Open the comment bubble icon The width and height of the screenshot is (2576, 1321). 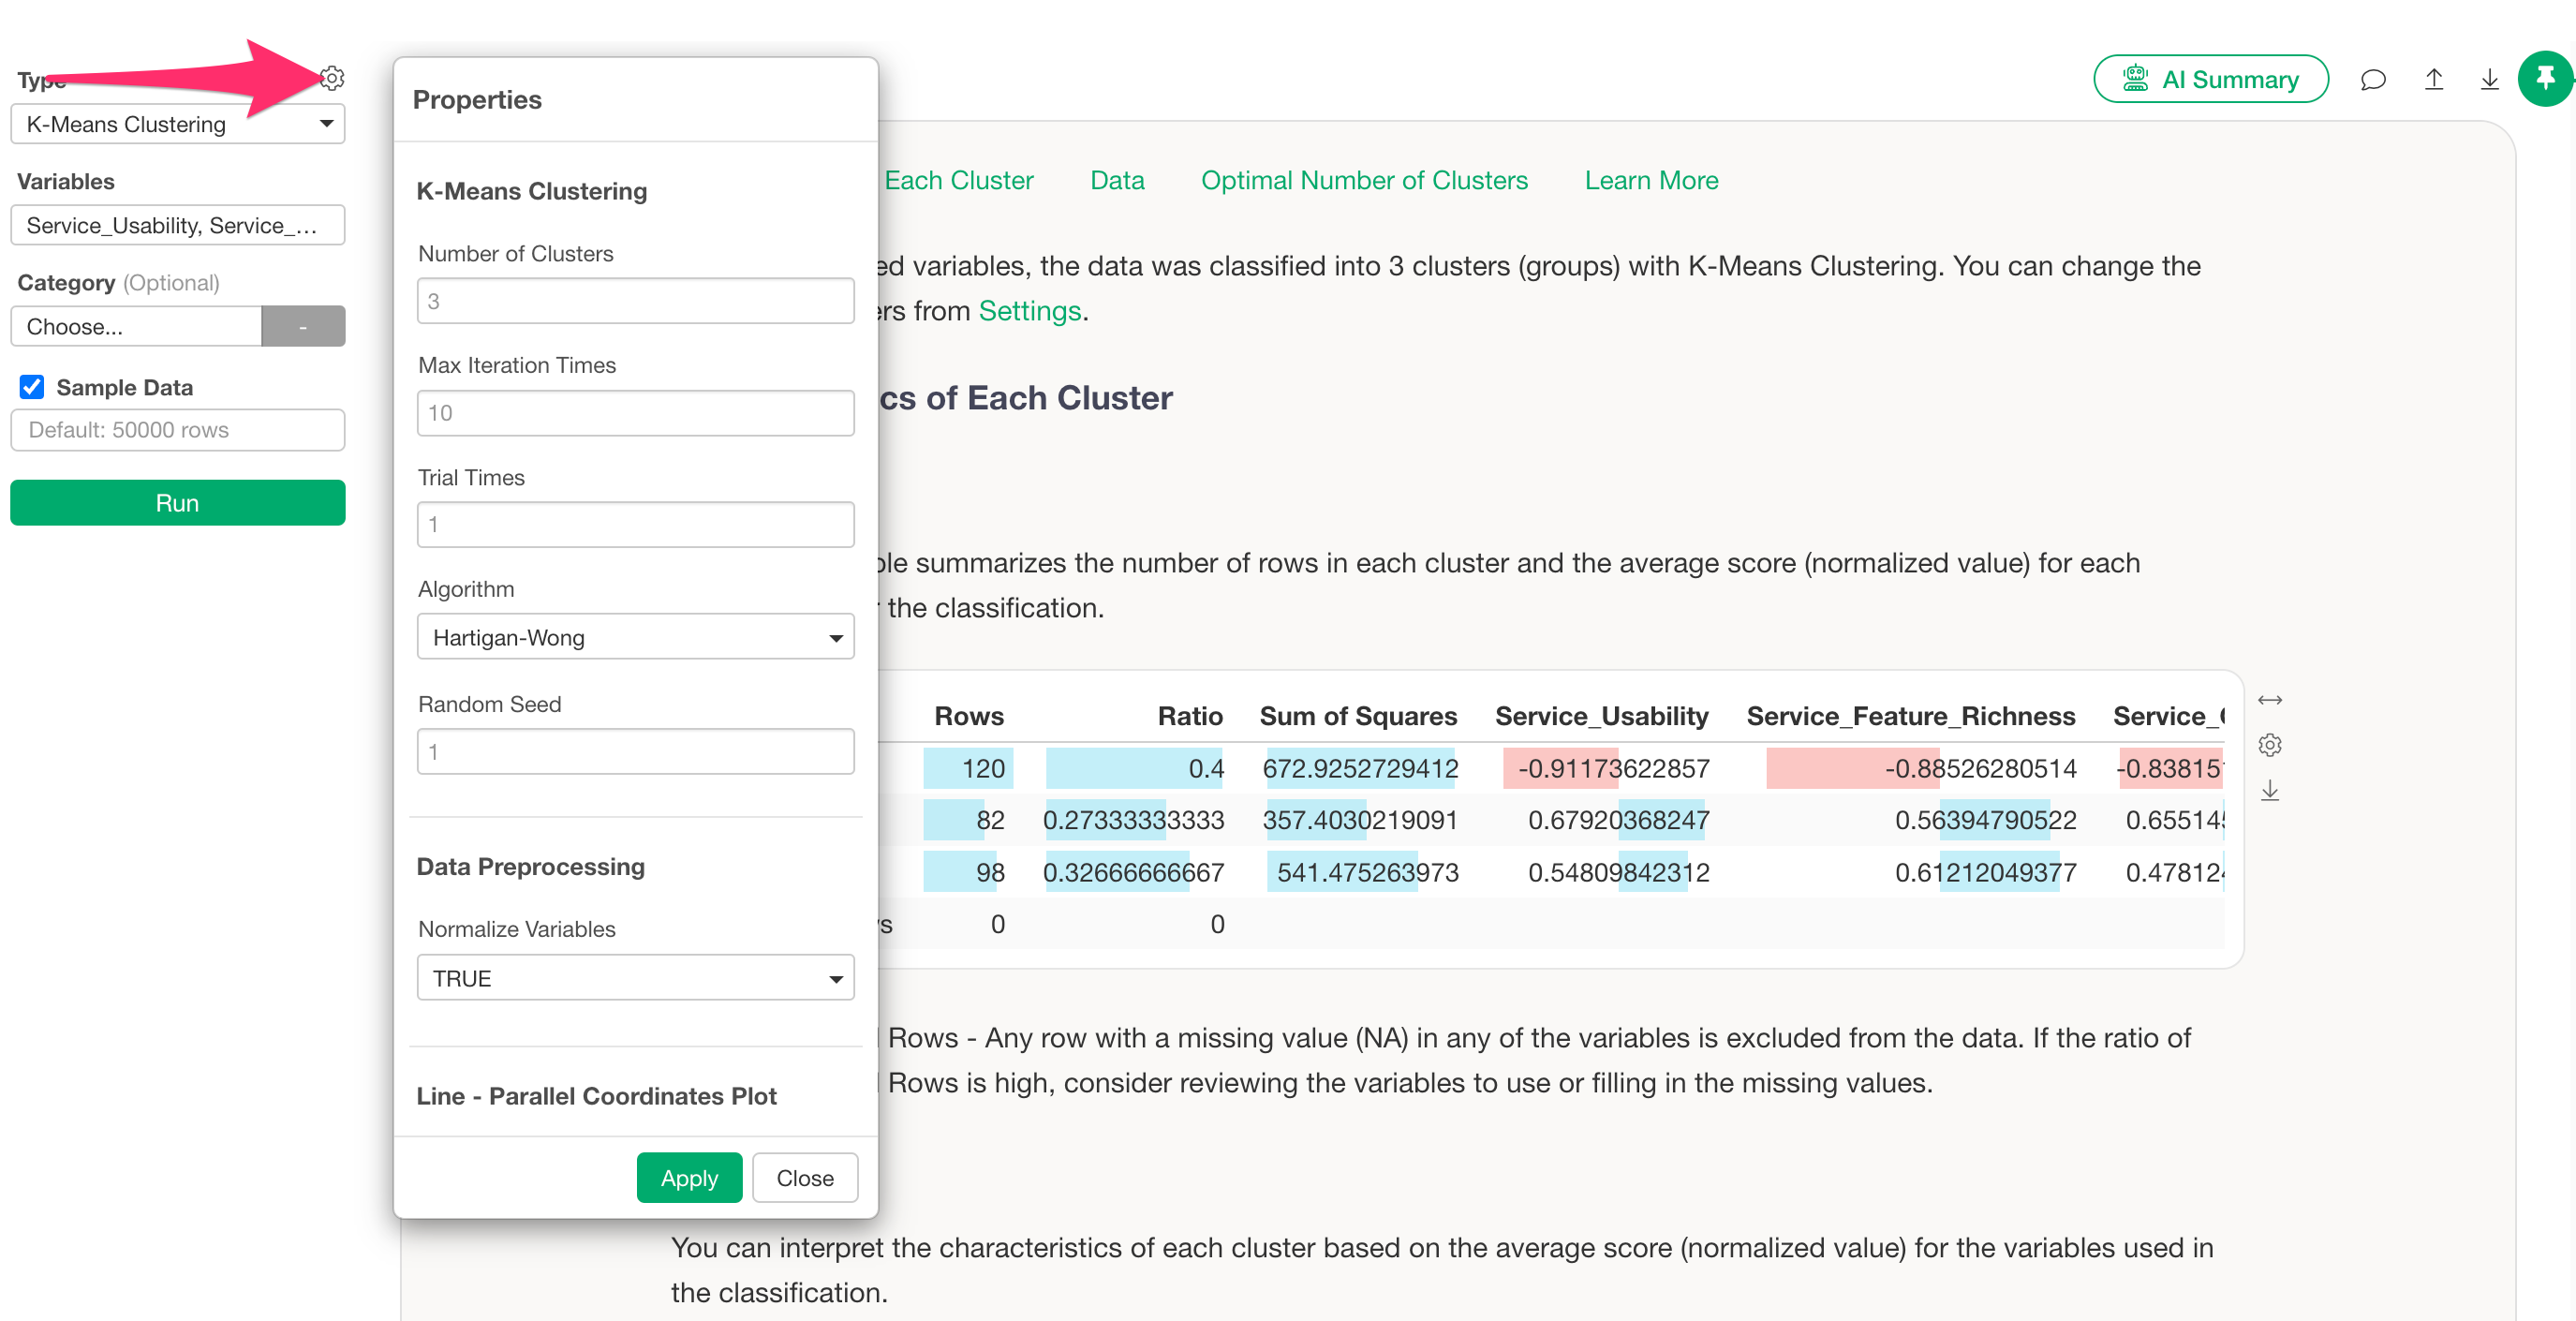2372,80
